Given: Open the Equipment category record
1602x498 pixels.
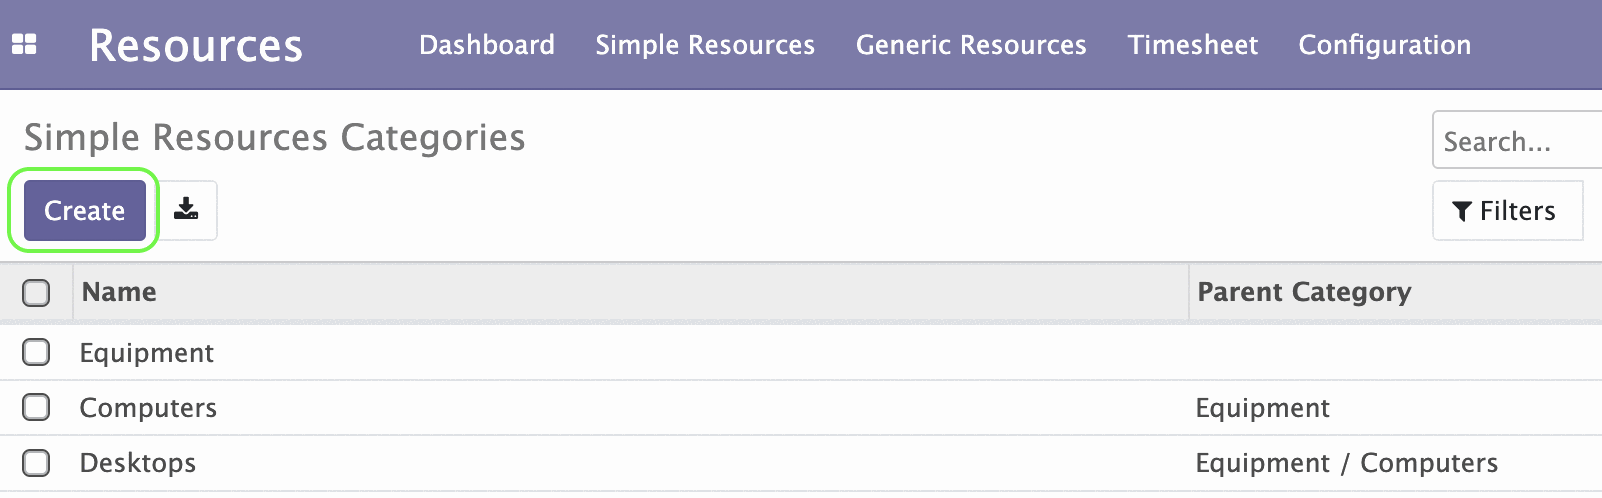Looking at the screenshot, I should click(147, 353).
